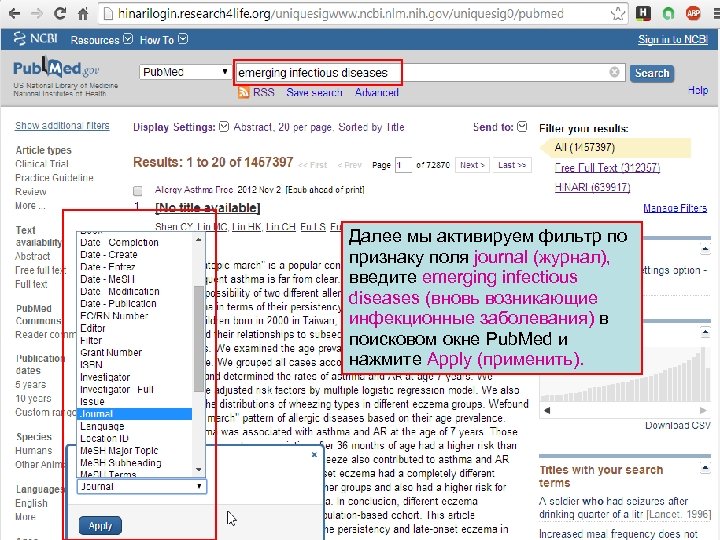The height and width of the screenshot is (540, 720).
Task: Click the field list scrollbar thumb
Action: point(199,339)
